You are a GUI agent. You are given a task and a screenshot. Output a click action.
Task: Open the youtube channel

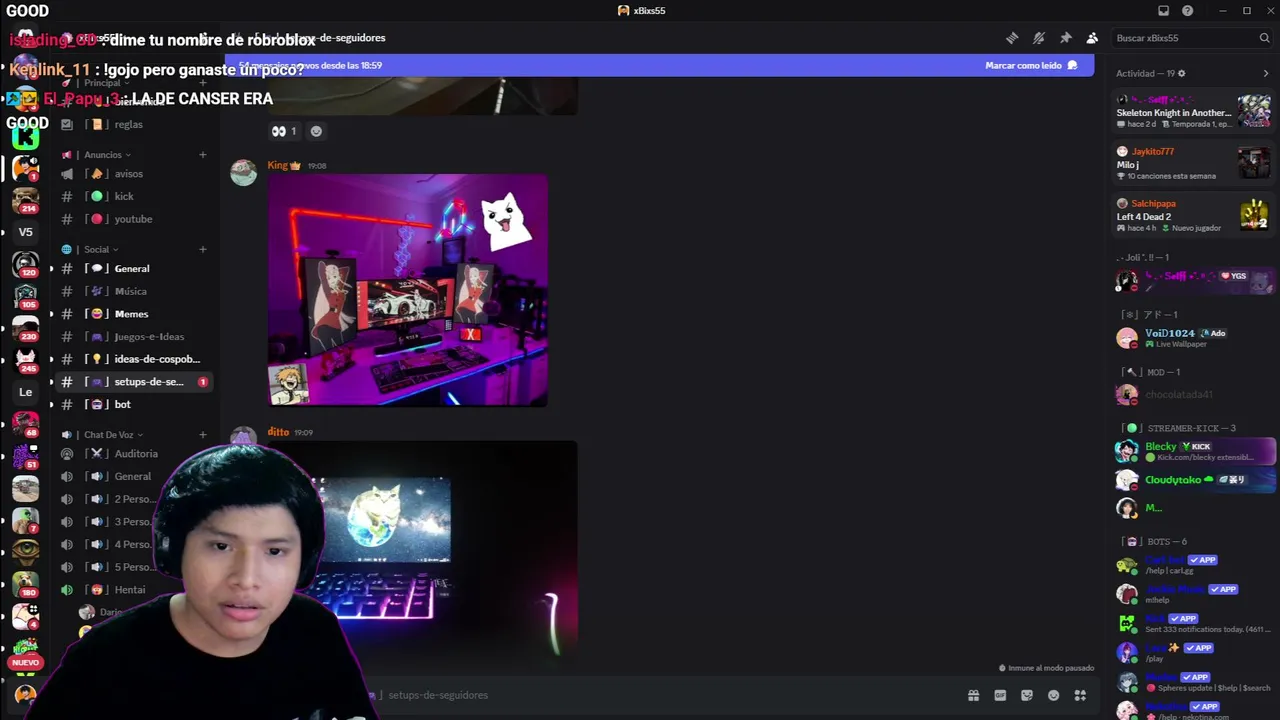tap(134, 219)
